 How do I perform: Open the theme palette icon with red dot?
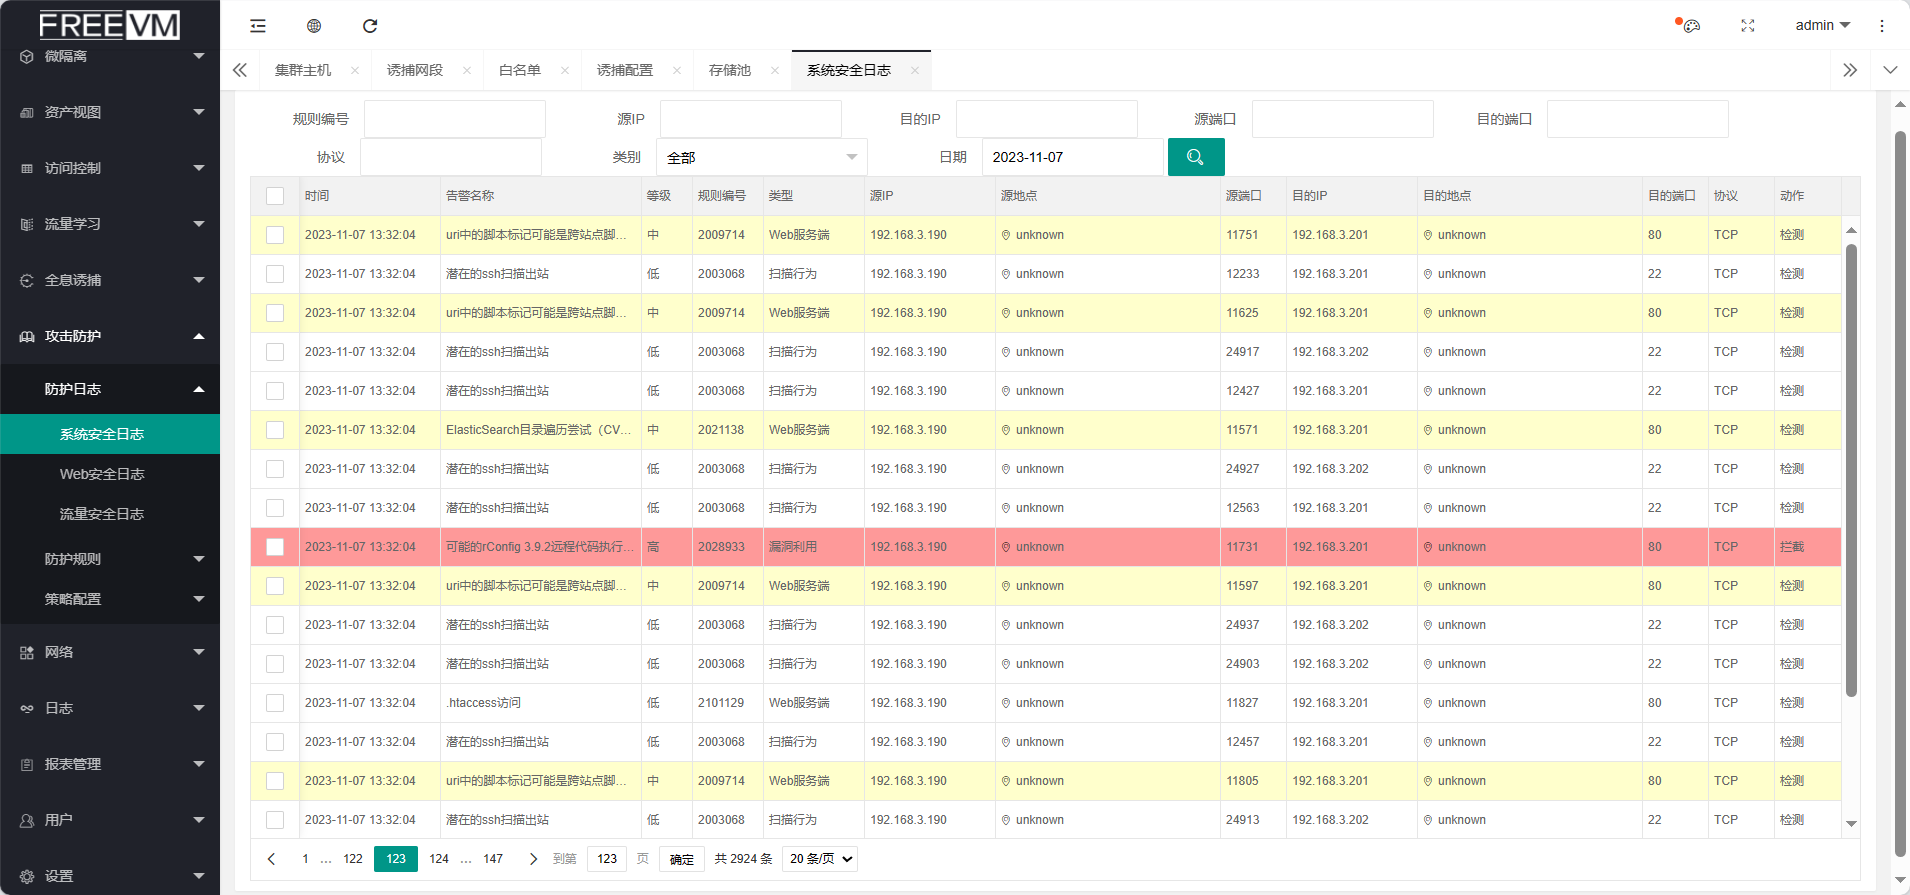[x=1690, y=26]
